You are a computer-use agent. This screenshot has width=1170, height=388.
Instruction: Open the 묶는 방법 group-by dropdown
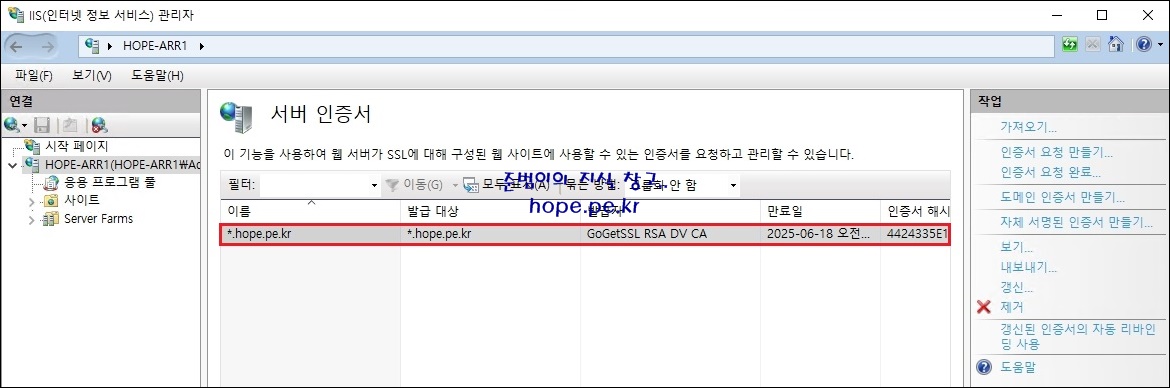(x=733, y=185)
